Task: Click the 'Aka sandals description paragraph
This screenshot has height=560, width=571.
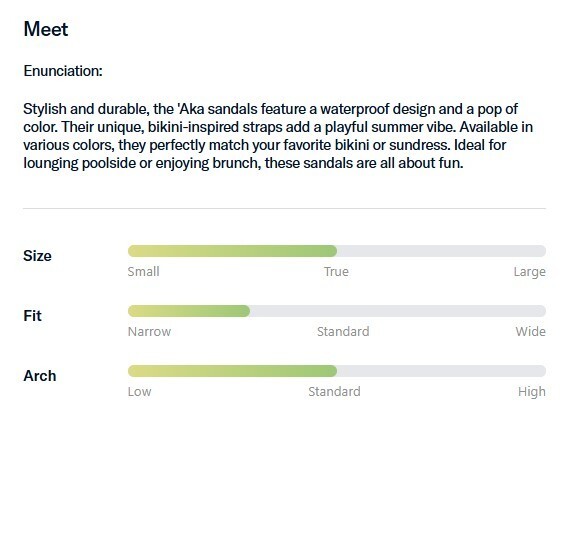Action: [x=278, y=136]
